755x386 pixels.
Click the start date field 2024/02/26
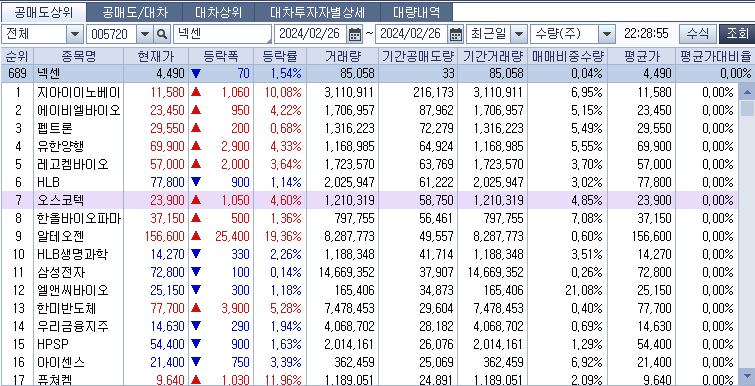coord(311,34)
